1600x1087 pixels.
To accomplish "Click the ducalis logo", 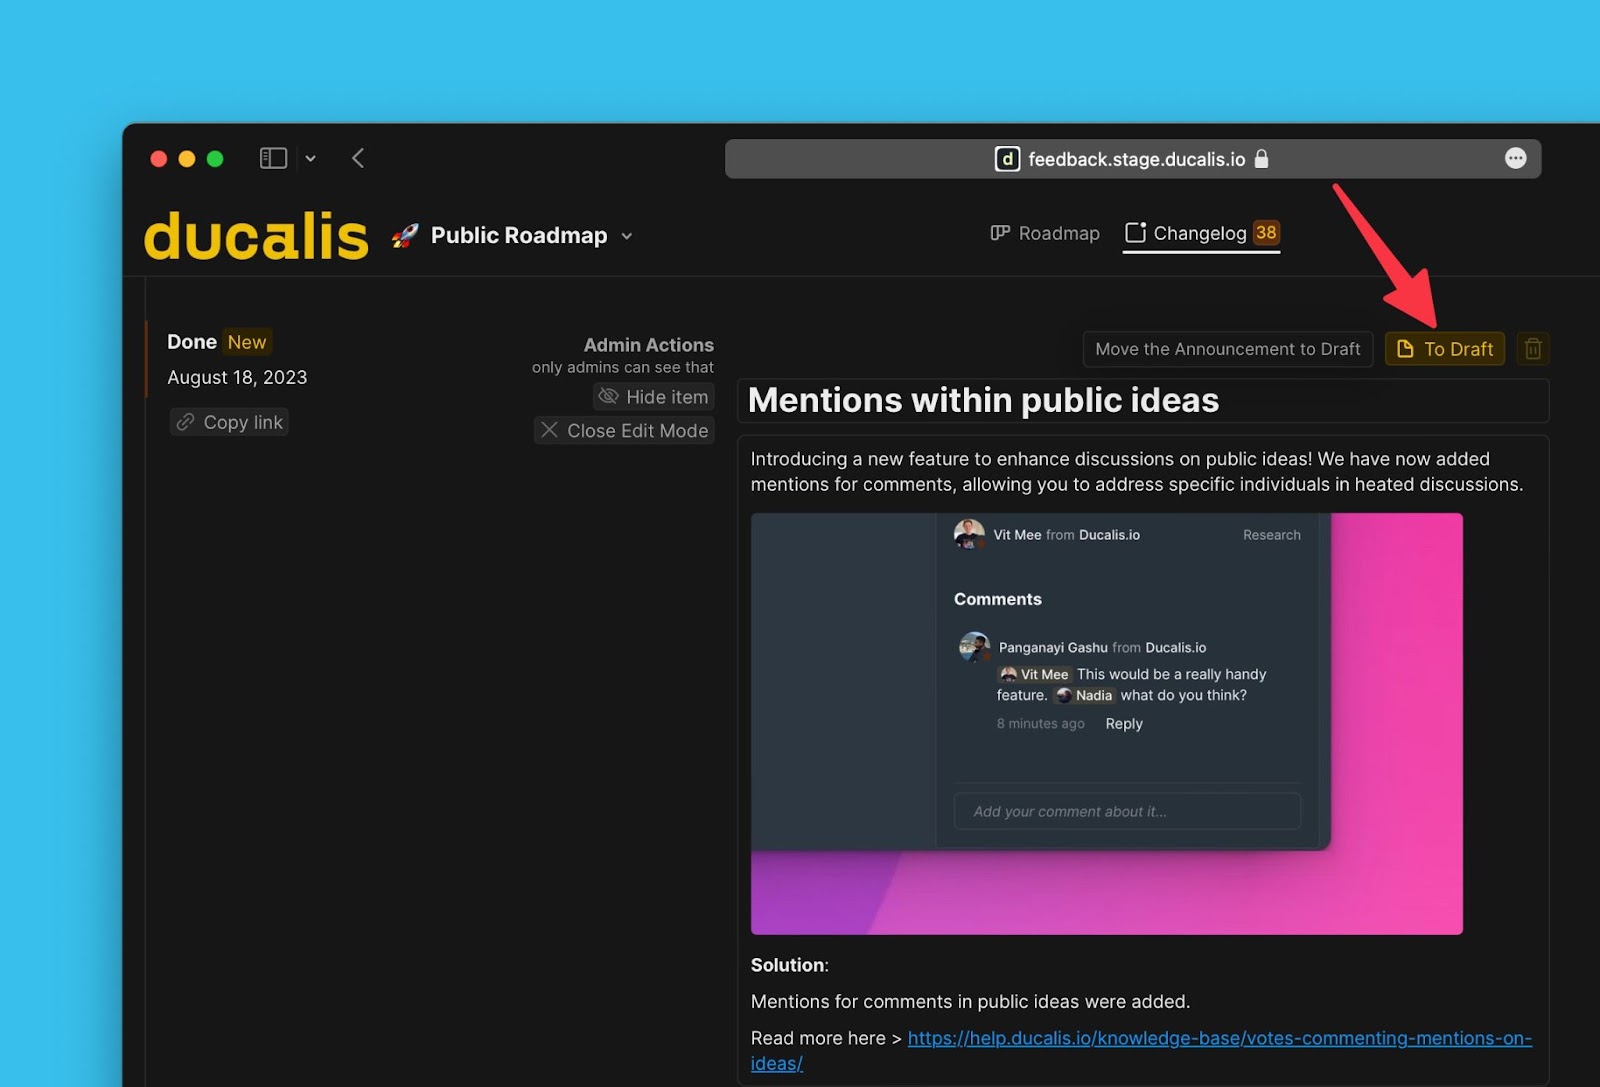I will tap(256, 236).
